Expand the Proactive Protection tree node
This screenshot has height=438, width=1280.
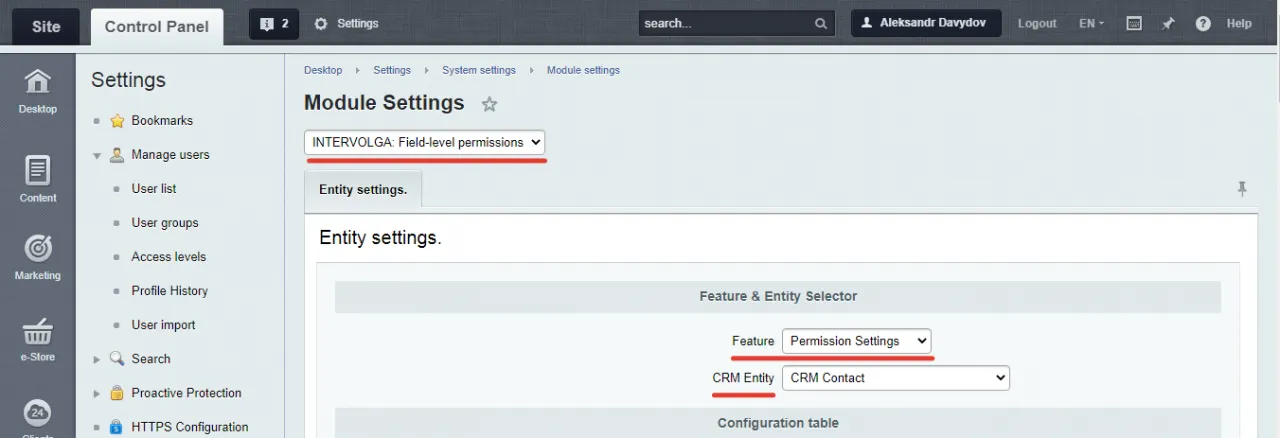tap(97, 393)
